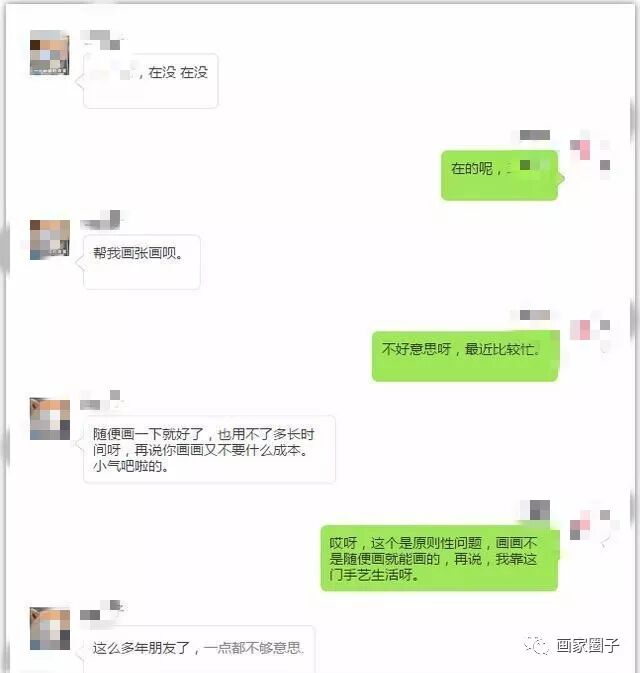Select the '帮我画张画呗。' message bubble
The width and height of the screenshot is (640, 673).
142,262
